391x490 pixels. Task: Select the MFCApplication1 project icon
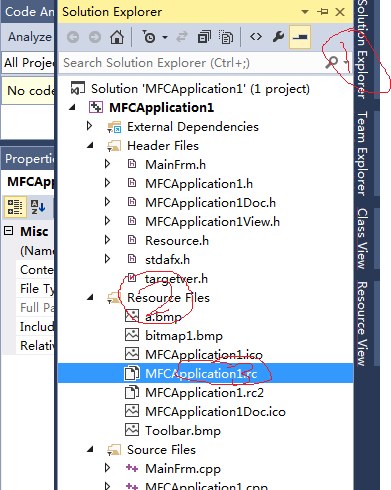coord(96,107)
